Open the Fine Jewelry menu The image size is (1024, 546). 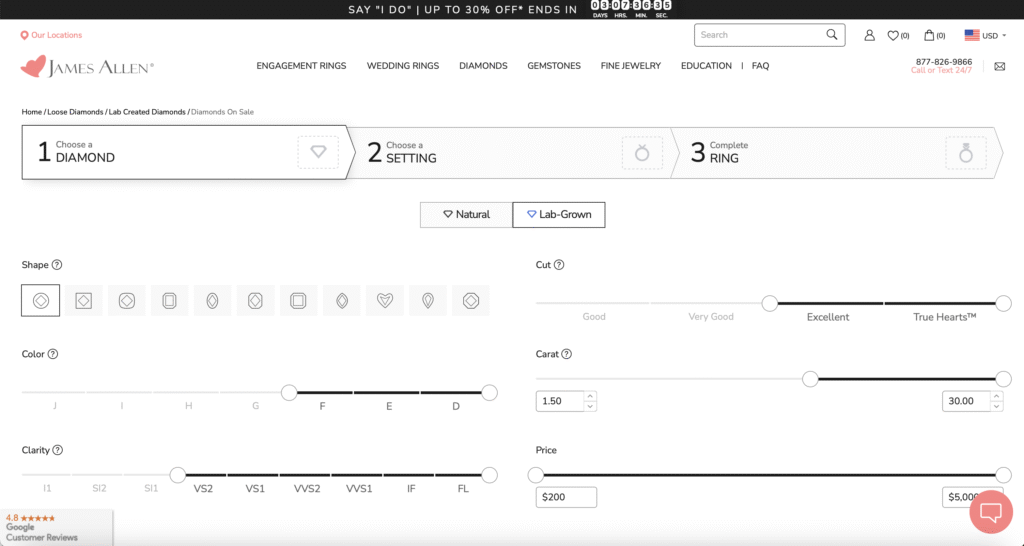pyautogui.click(x=630, y=66)
